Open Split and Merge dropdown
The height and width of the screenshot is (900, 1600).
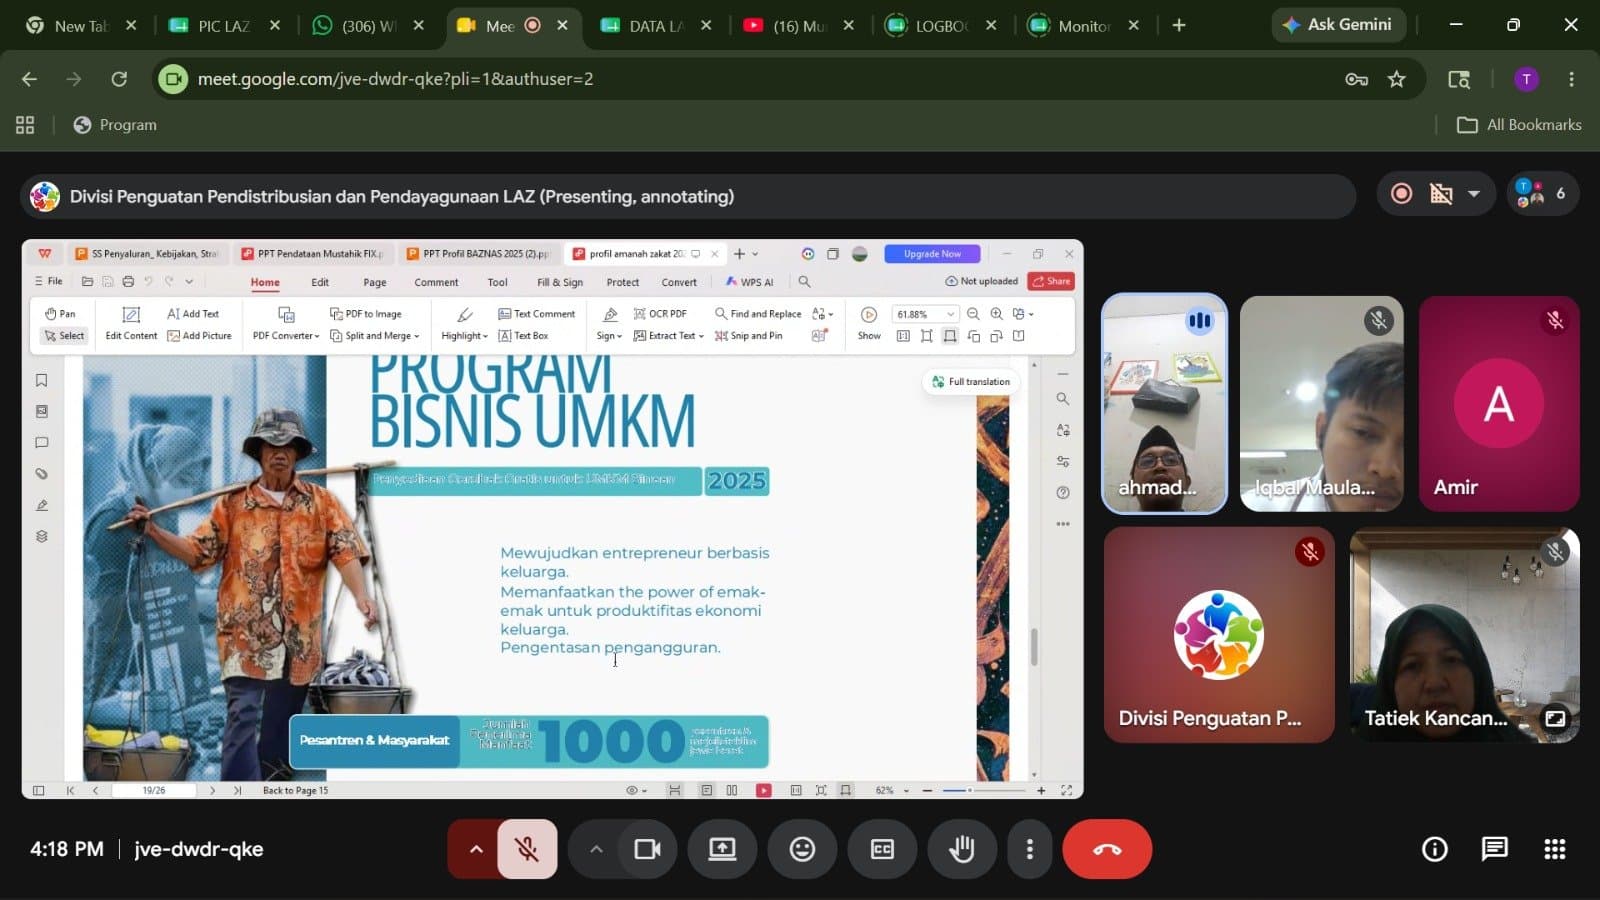(x=375, y=336)
